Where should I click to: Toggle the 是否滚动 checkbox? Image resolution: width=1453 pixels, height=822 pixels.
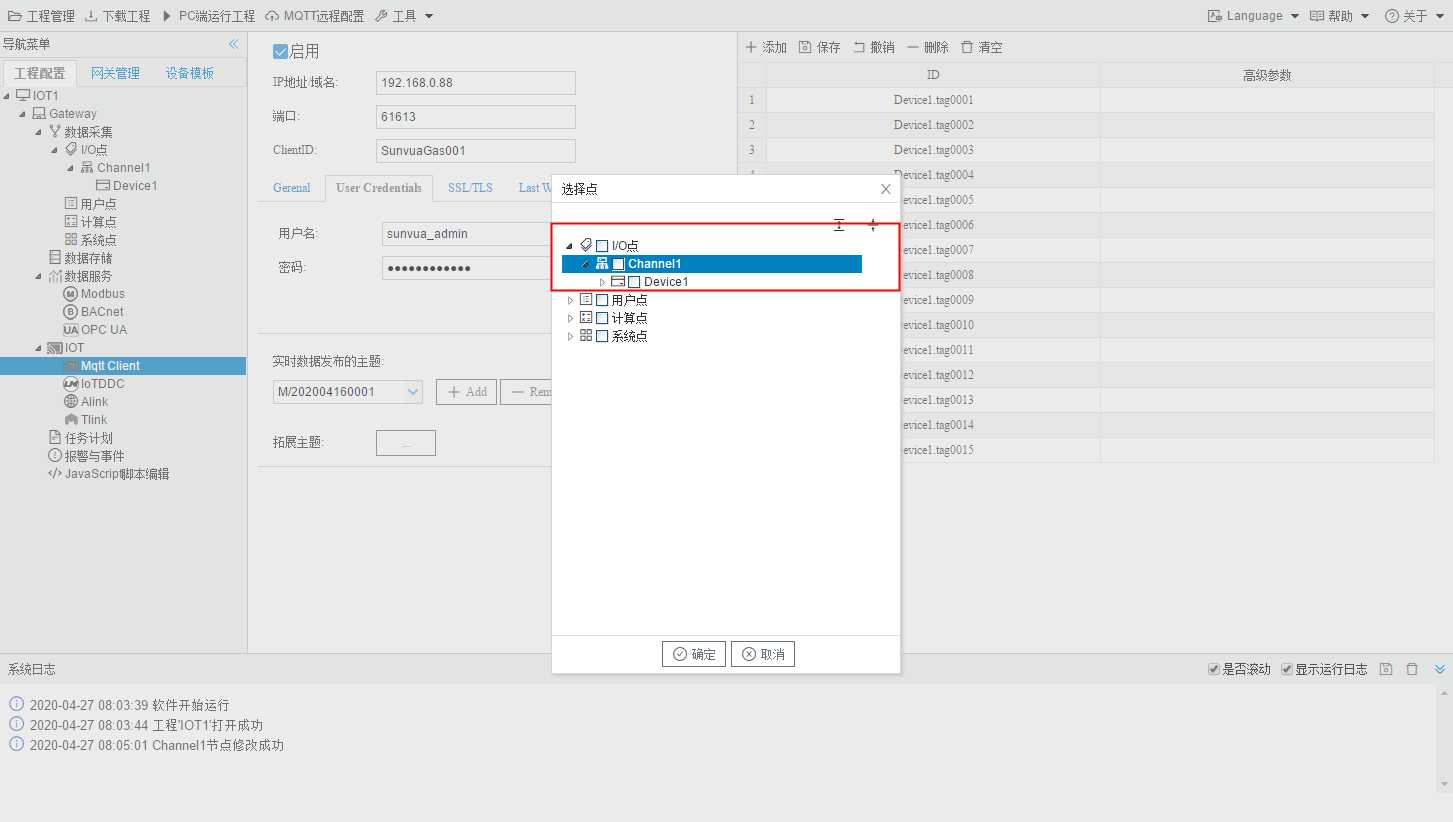pyautogui.click(x=1214, y=669)
